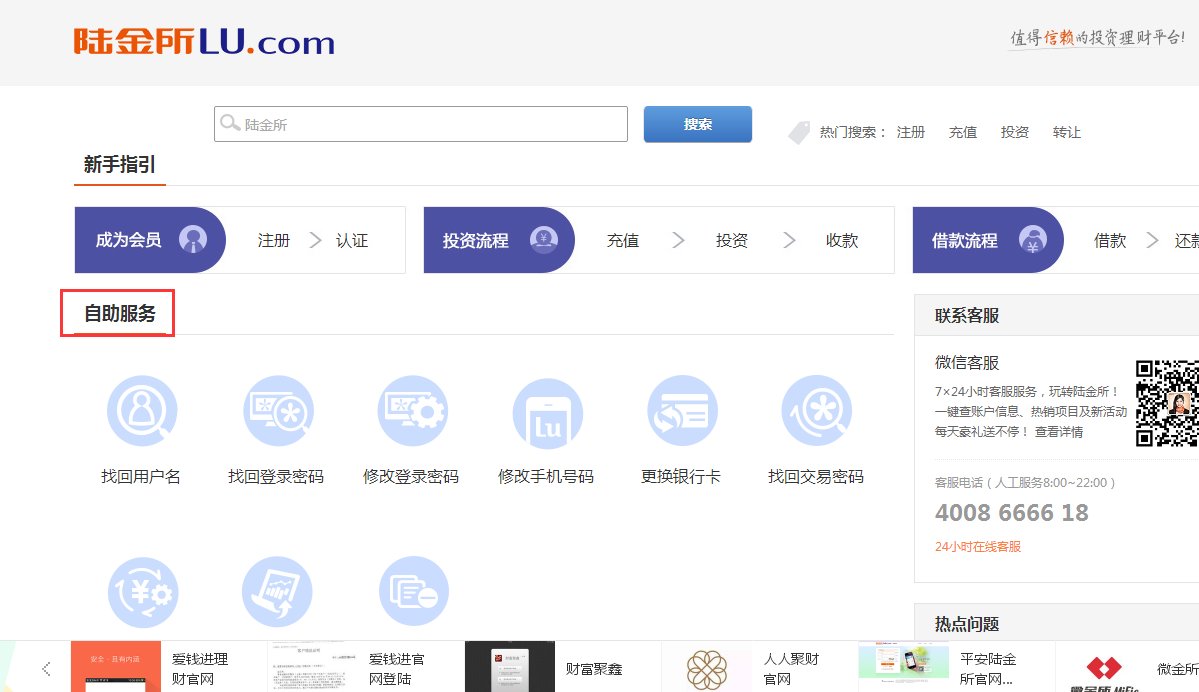Open the 找回登录密码 password-recovery icon
Image resolution: width=1199 pixels, height=692 pixels.
click(278, 410)
